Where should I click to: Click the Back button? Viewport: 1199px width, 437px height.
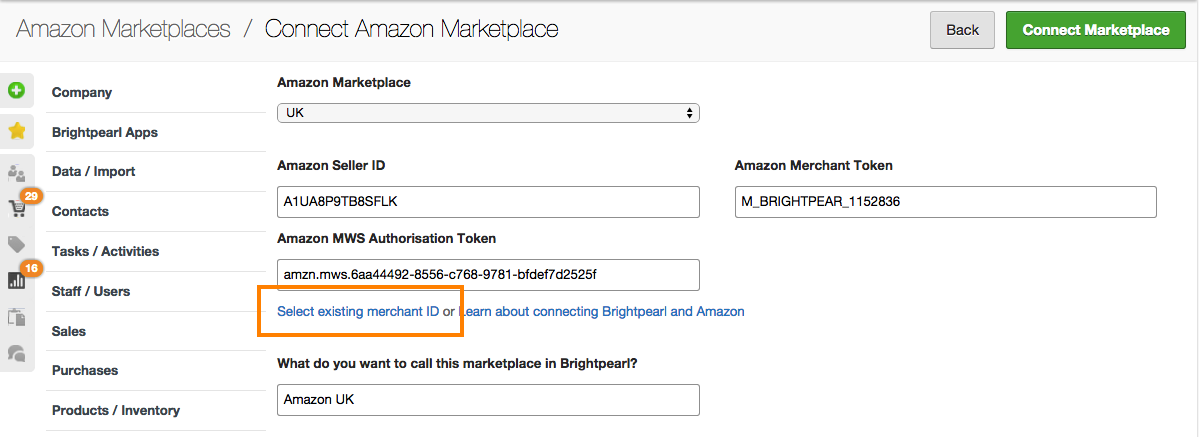pyautogui.click(x=962, y=30)
